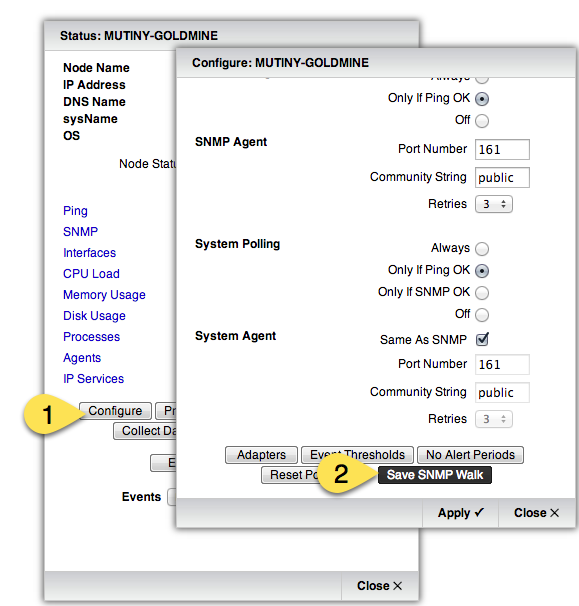Click Collect Data button in Status window
Viewport: 579px width, 606px height.
pos(145,431)
